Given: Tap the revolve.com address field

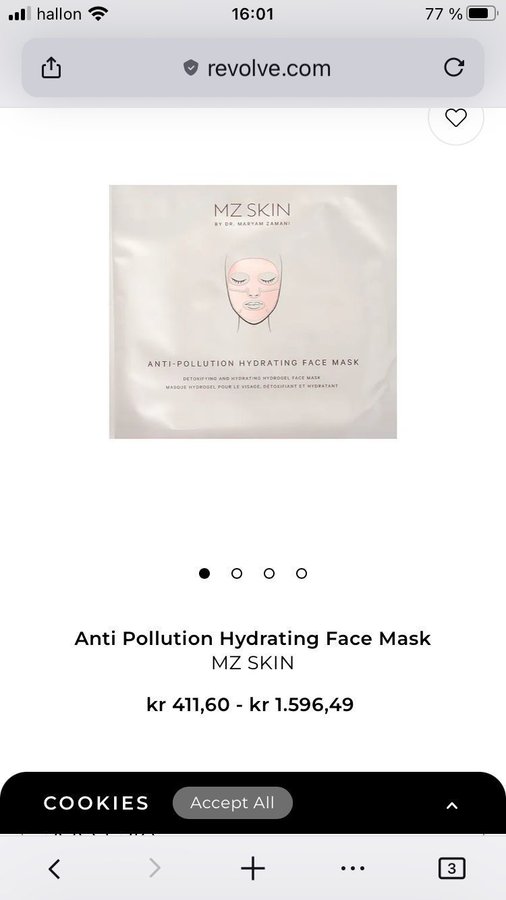Looking at the screenshot, I should tap(253, 68).
